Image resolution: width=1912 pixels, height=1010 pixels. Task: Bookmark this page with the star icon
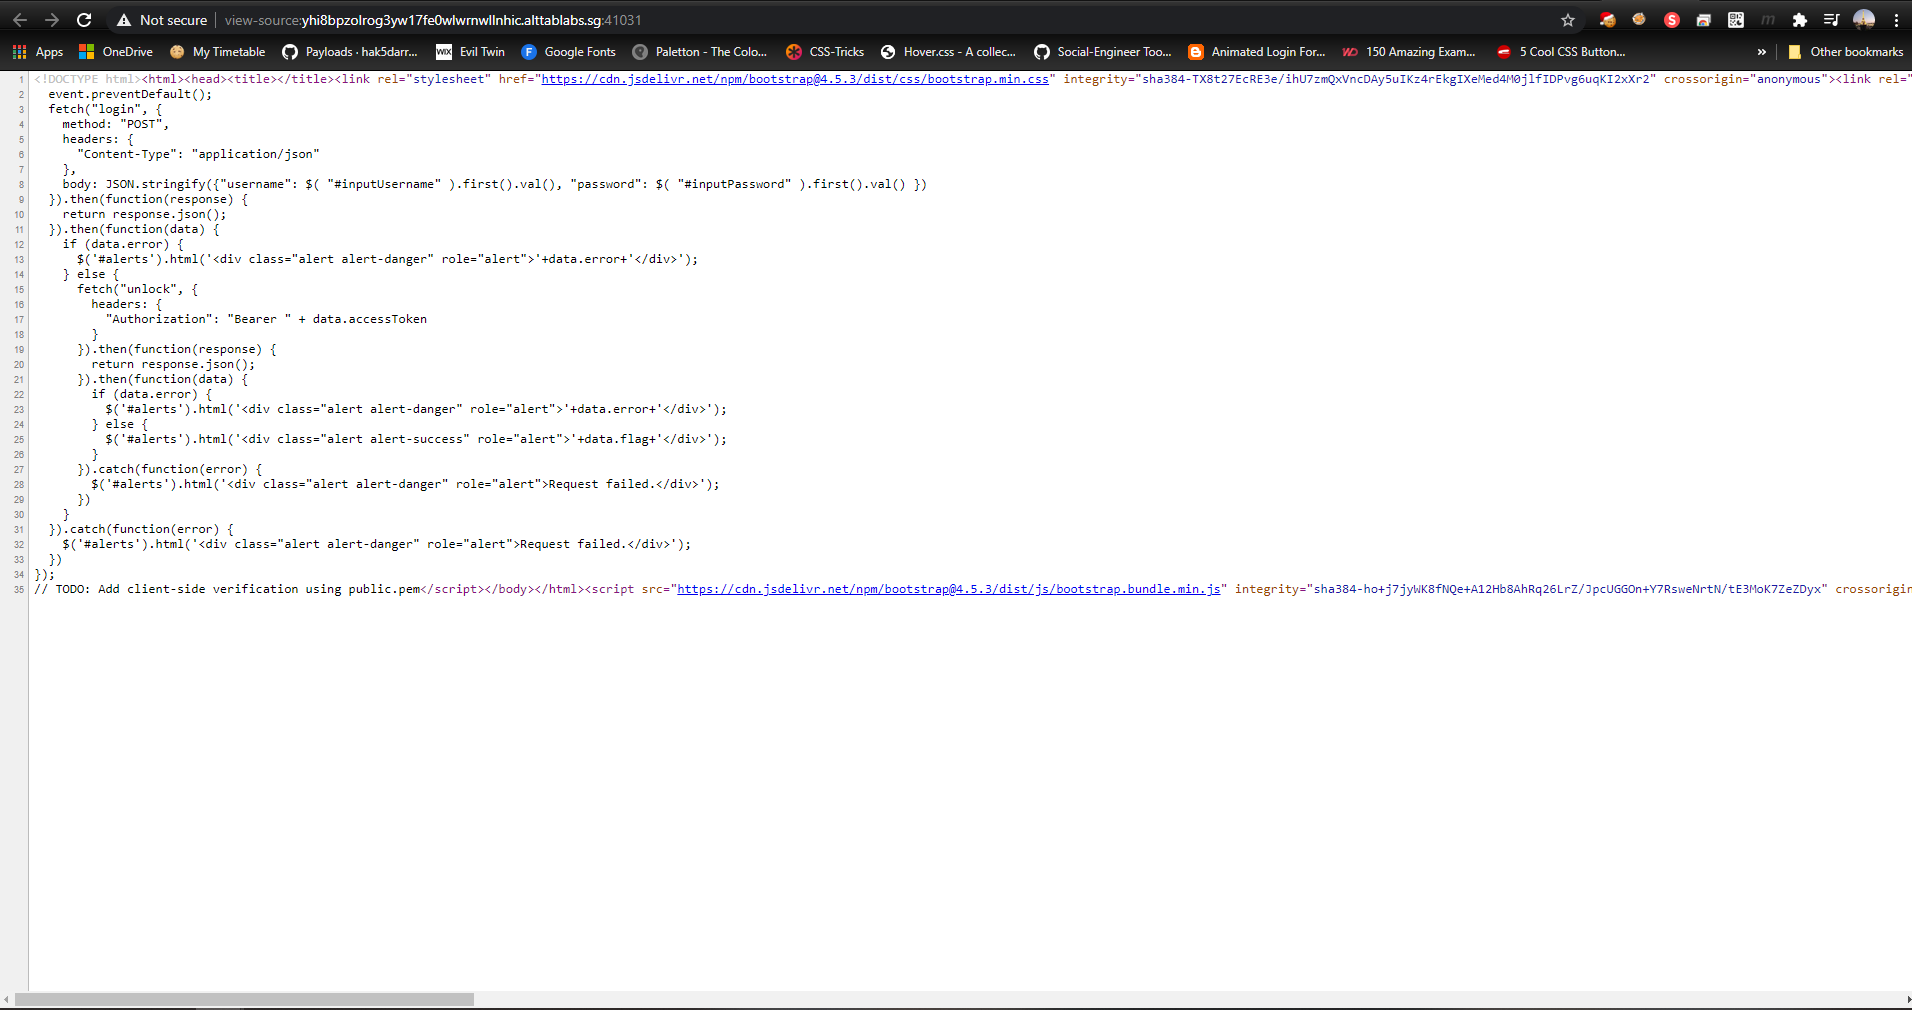click(x=1568, y=20)
